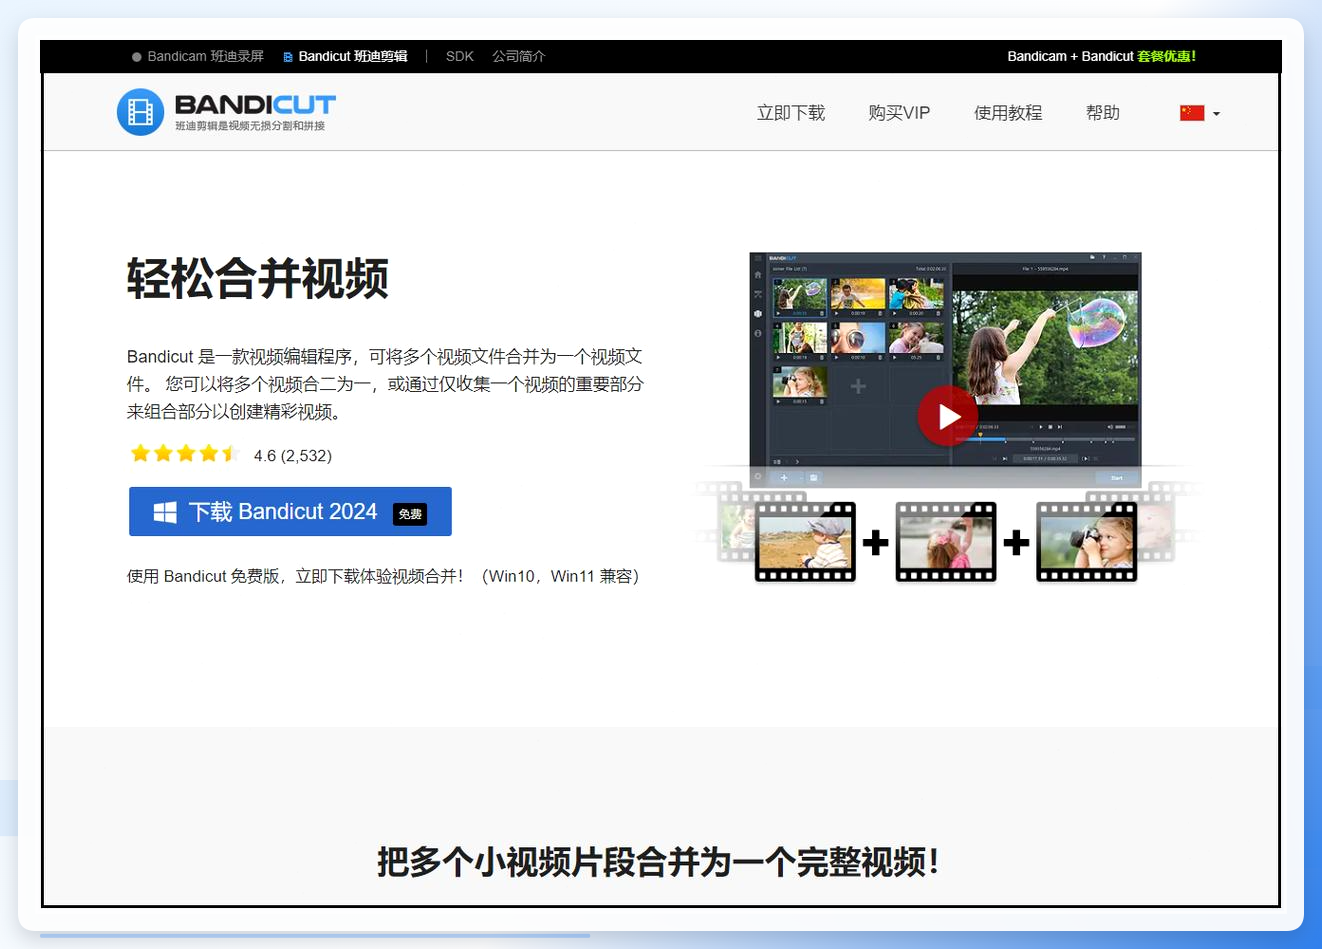Image resolution: width=1322 pixels, height=949 pixels.
Task: Click the 轻松合并视频 heading
Action: coord(258,278)
